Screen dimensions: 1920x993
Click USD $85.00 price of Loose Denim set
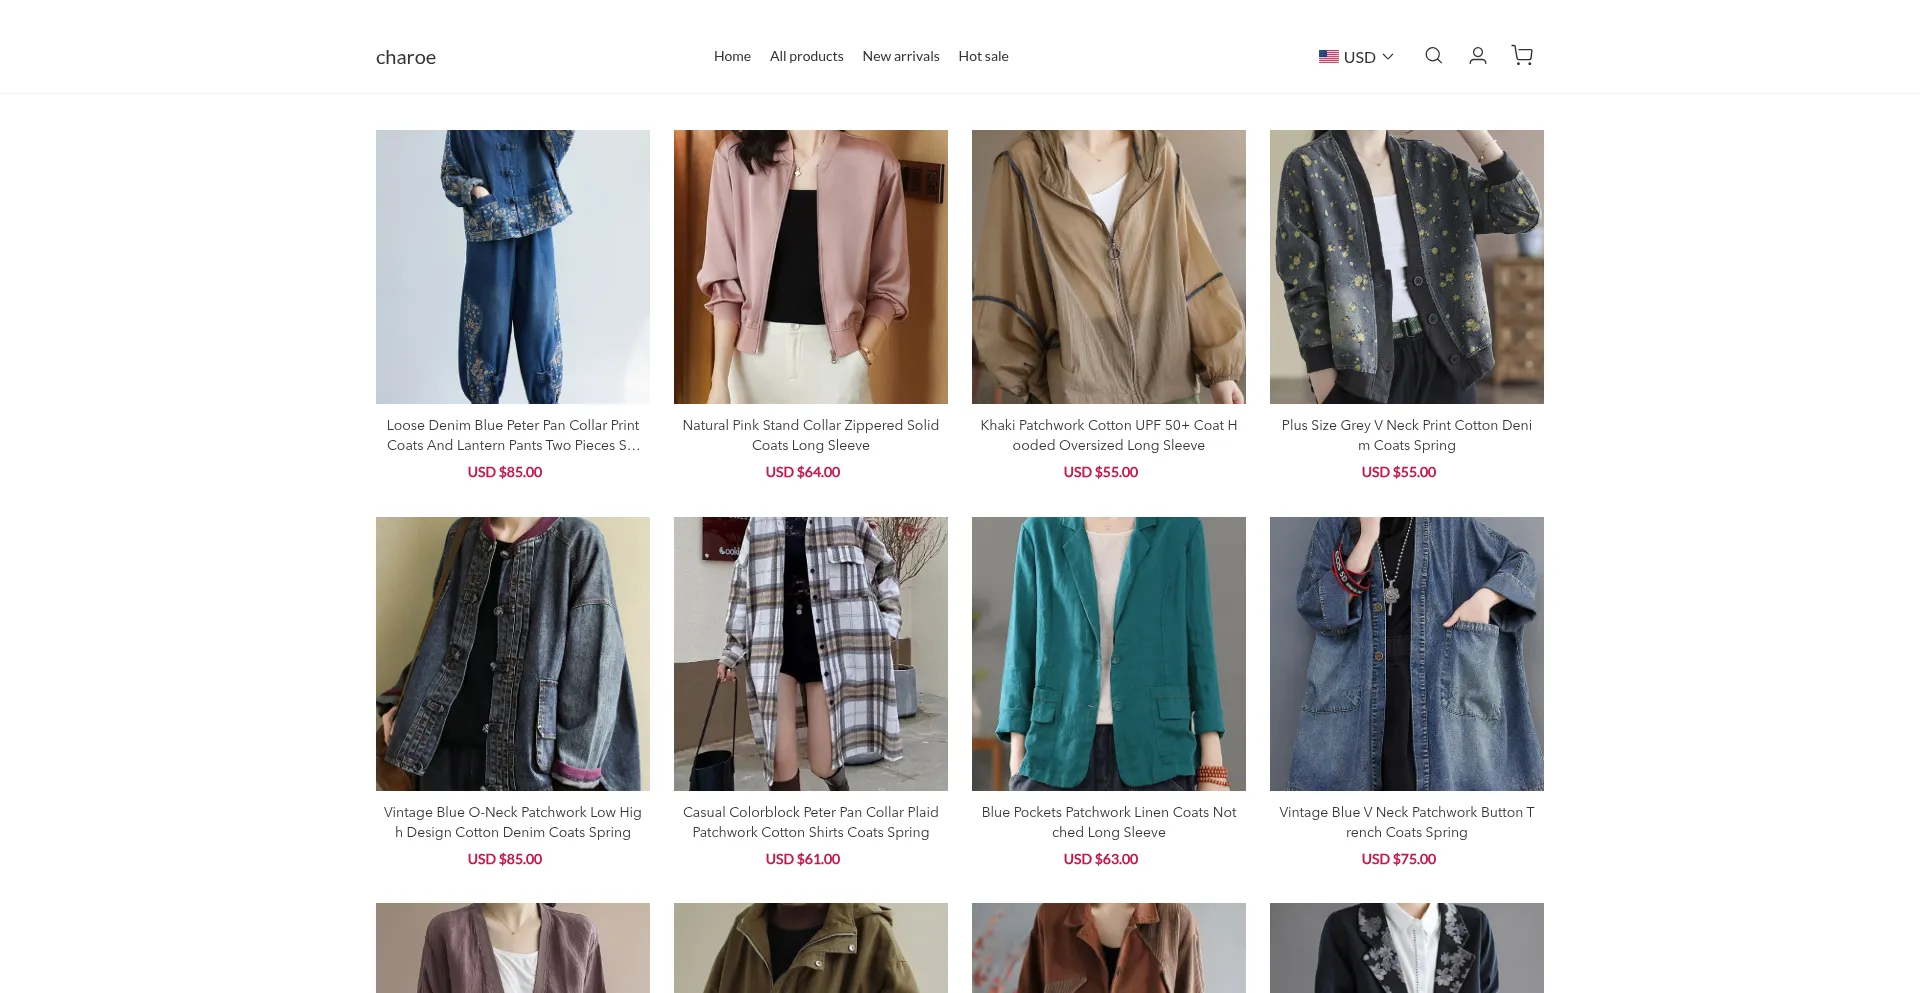505,472
